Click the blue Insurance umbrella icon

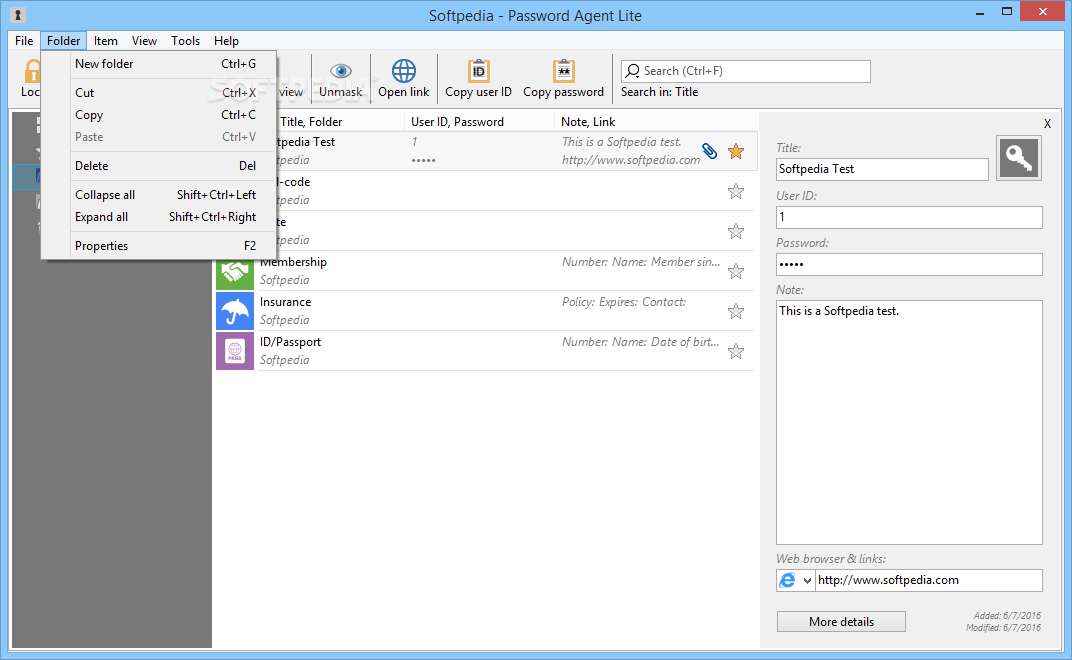pos(234,311)
